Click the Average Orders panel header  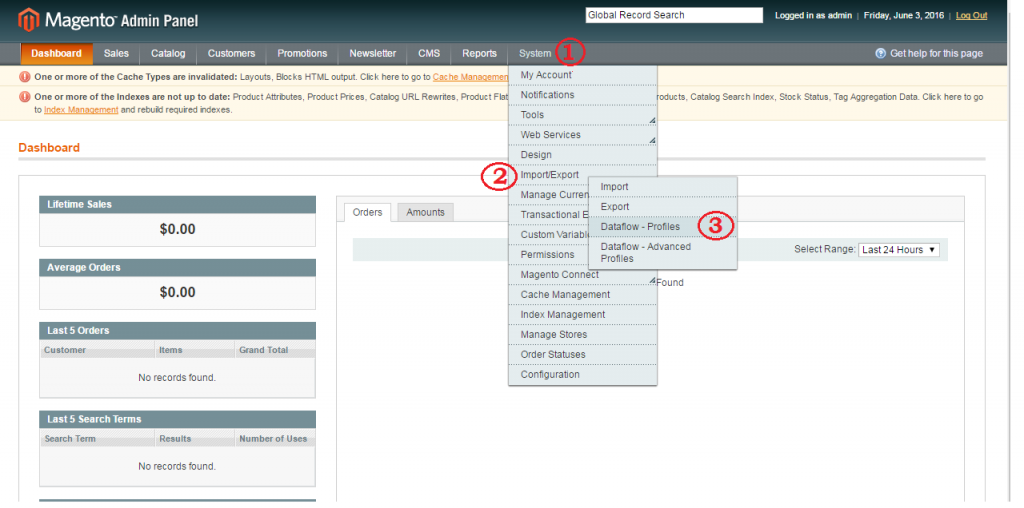coord(178,267)
